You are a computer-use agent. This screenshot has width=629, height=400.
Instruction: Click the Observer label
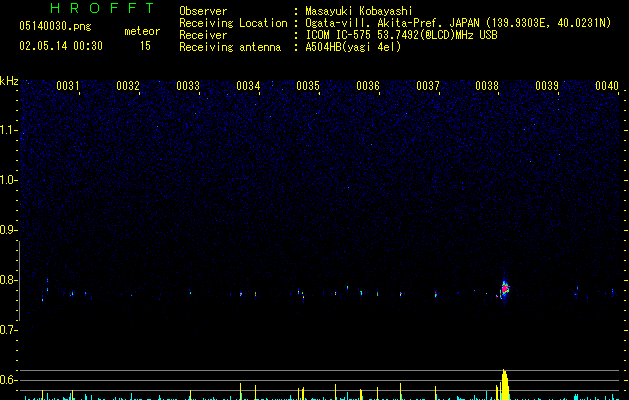203,11
